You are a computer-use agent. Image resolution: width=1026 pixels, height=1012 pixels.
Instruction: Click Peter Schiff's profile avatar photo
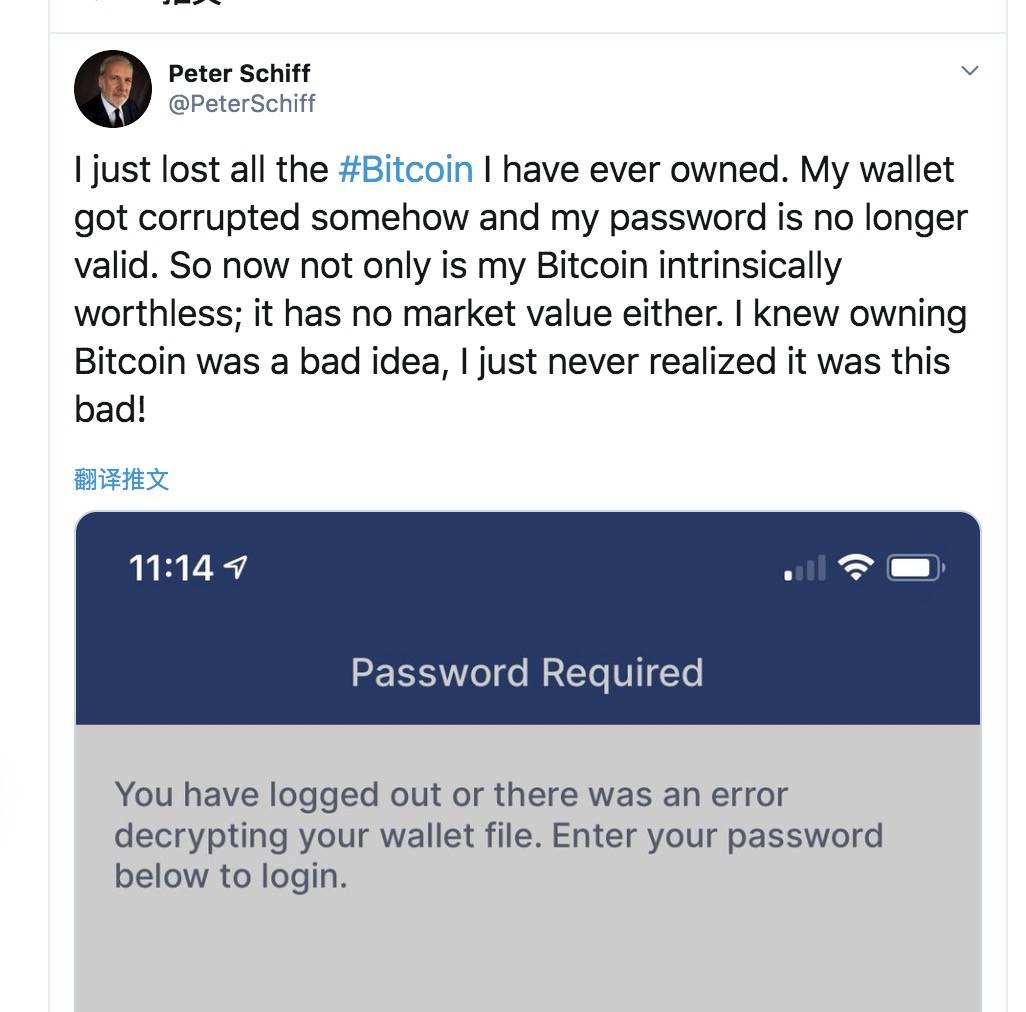click(112, 90)
